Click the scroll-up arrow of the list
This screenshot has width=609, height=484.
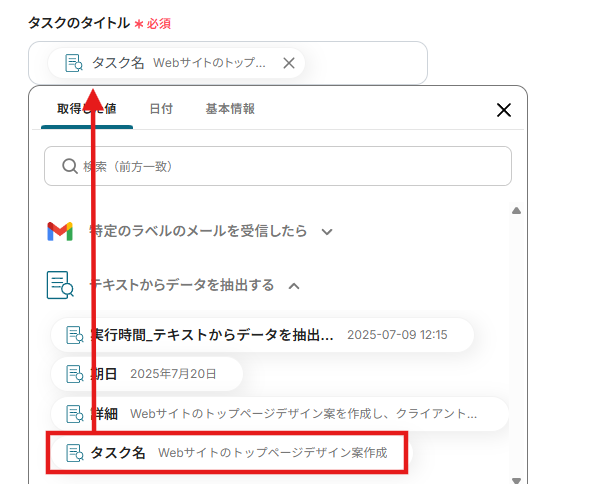(x=516, y=211)
